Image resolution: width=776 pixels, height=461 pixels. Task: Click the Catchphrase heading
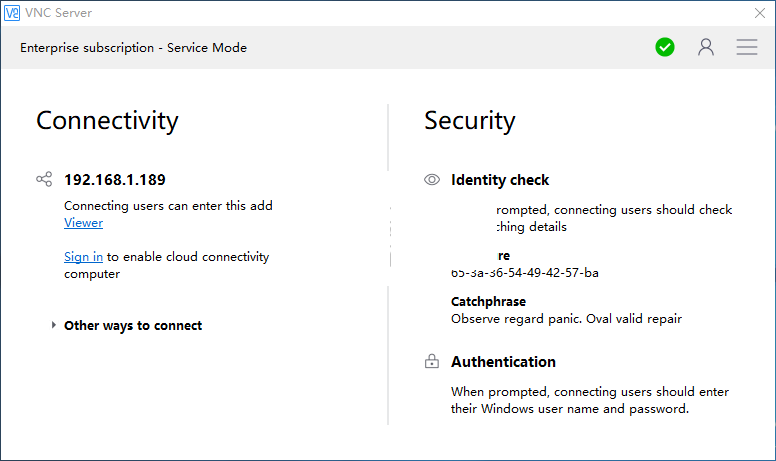[x=488, y=302]
